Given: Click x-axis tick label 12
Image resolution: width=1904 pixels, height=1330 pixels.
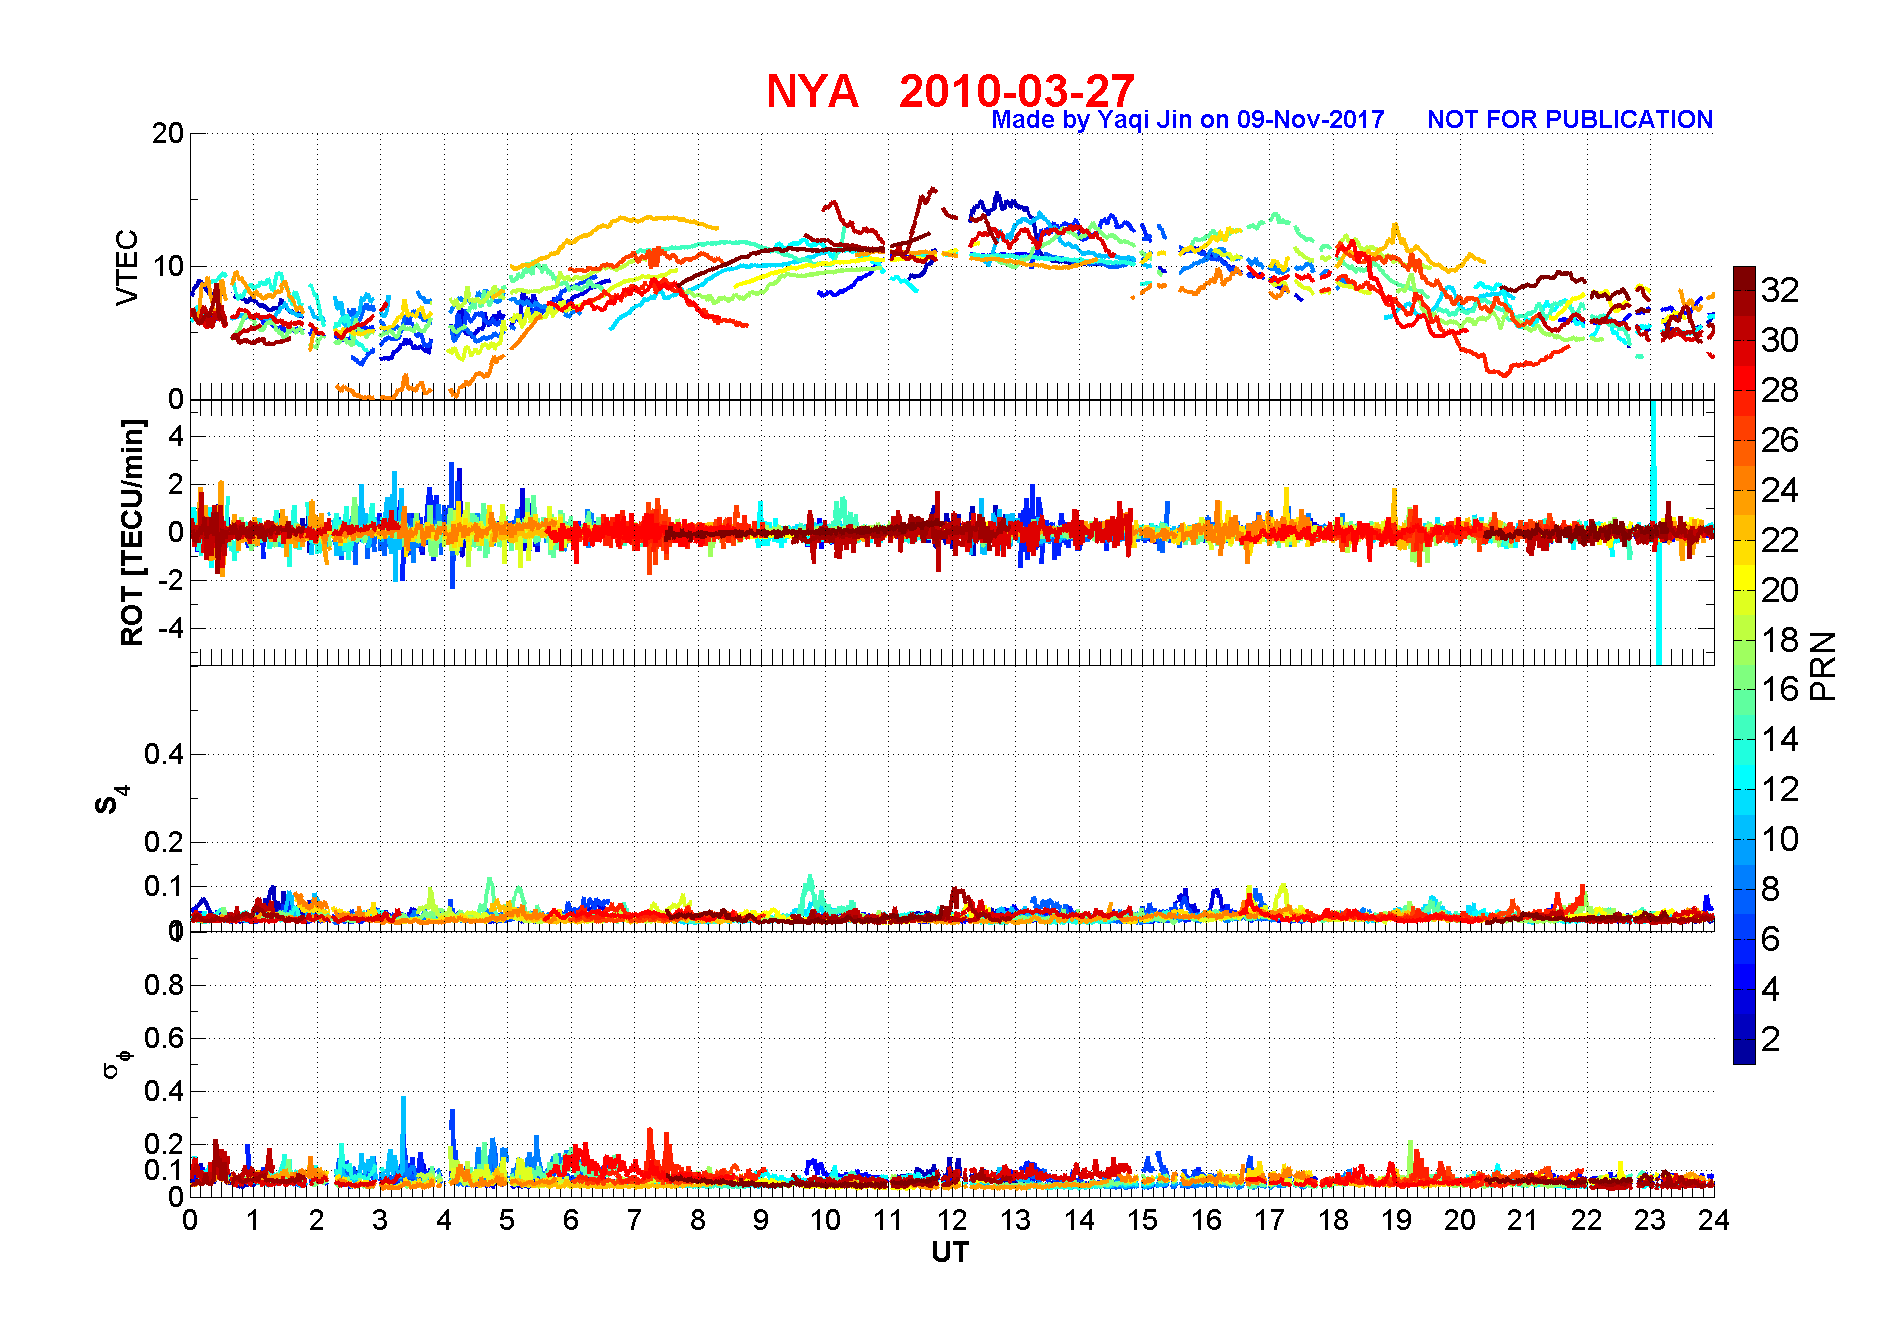Looking at the screenshot, I should tap(951, 1220).
